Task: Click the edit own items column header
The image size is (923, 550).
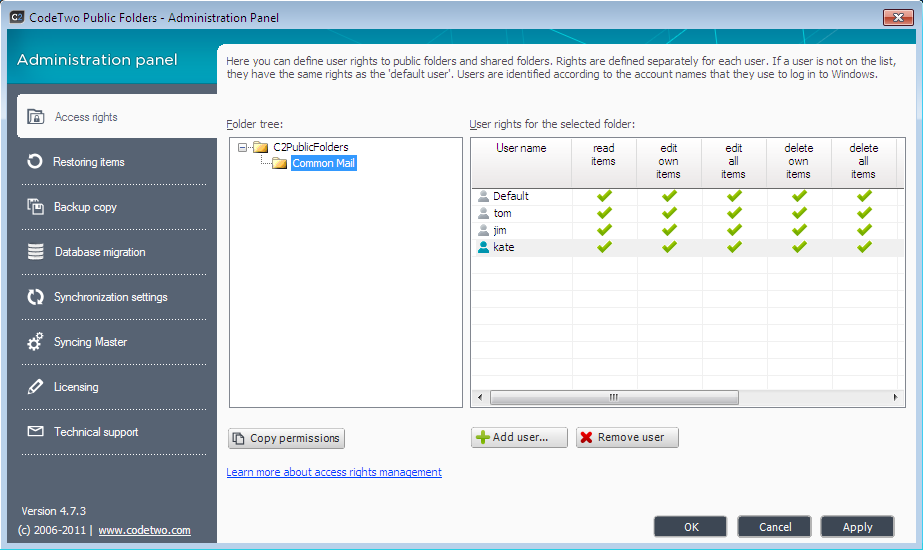Action: pos(669,163)
